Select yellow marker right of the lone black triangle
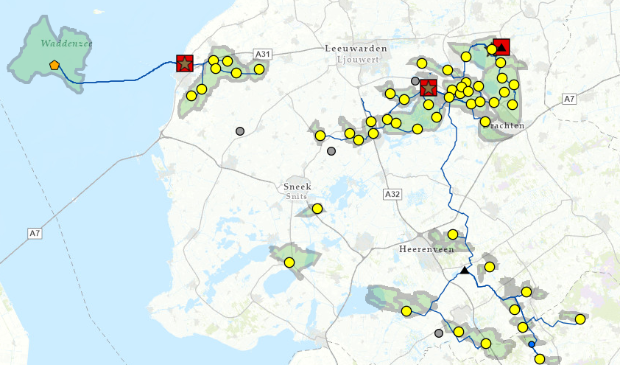This screenshot has width=620, height=365. pyautogui.click(x=490, y=267)
